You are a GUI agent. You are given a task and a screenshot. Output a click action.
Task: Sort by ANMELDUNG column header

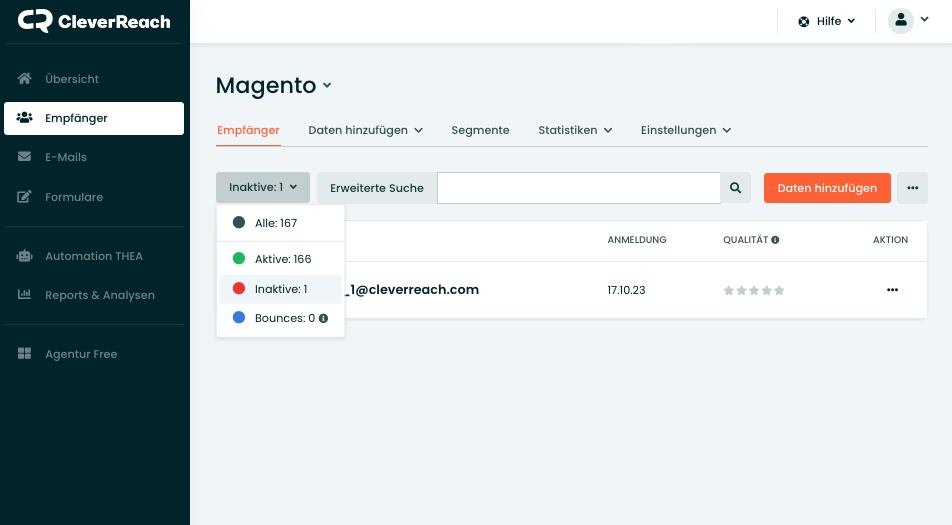click(x=637, y=240)
